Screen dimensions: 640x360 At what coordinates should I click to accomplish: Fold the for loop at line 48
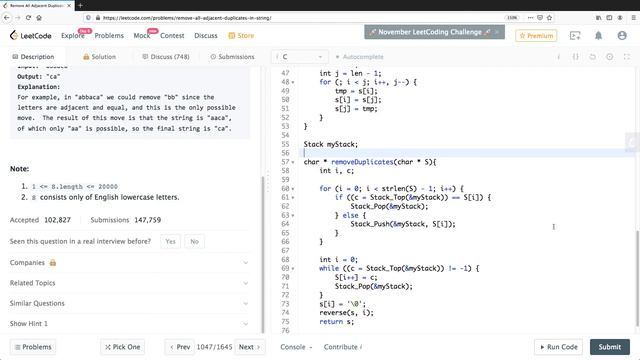click(x=293, y=82)
